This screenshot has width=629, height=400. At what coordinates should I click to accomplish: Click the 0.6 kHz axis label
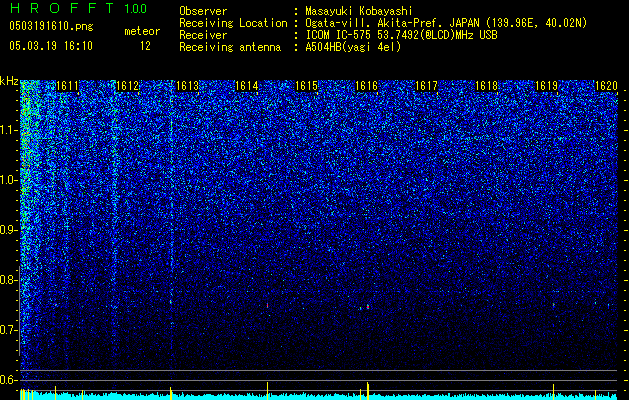tap(8, 380)
